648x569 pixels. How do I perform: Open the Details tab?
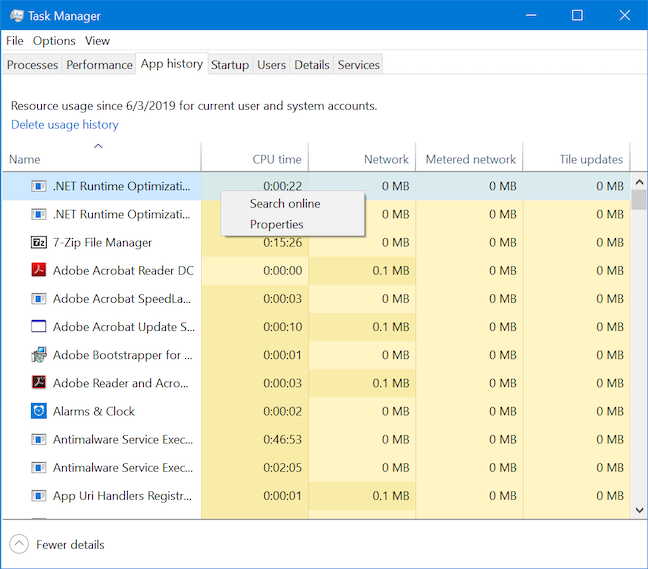click(x=312, y=65)
